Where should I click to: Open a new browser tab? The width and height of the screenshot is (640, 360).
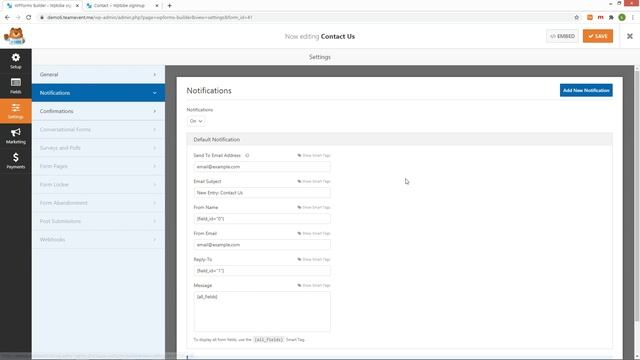tap(169, 6)
